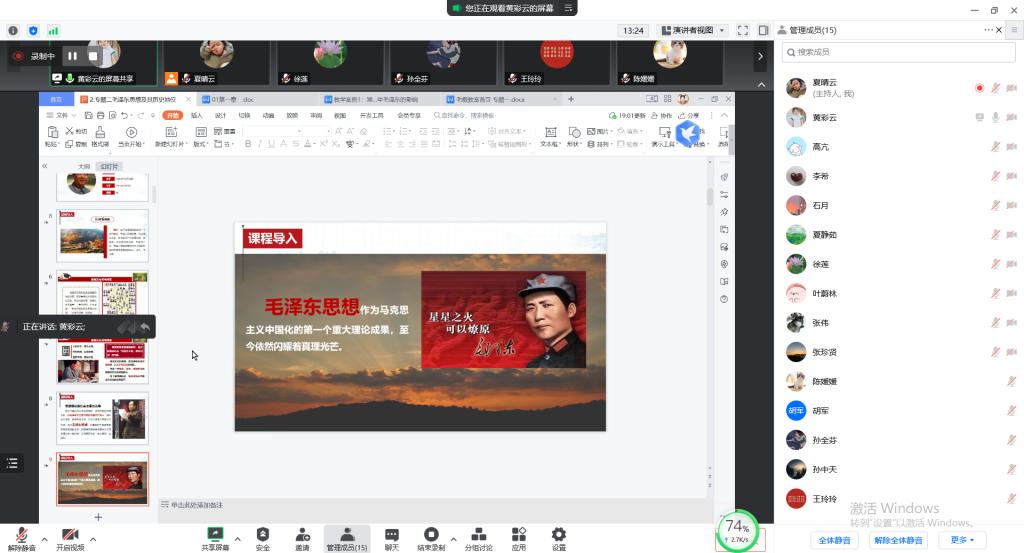1024x553 pixels.
Task: Switch to the 大纲 outline tab
Action: click(85, 166)
